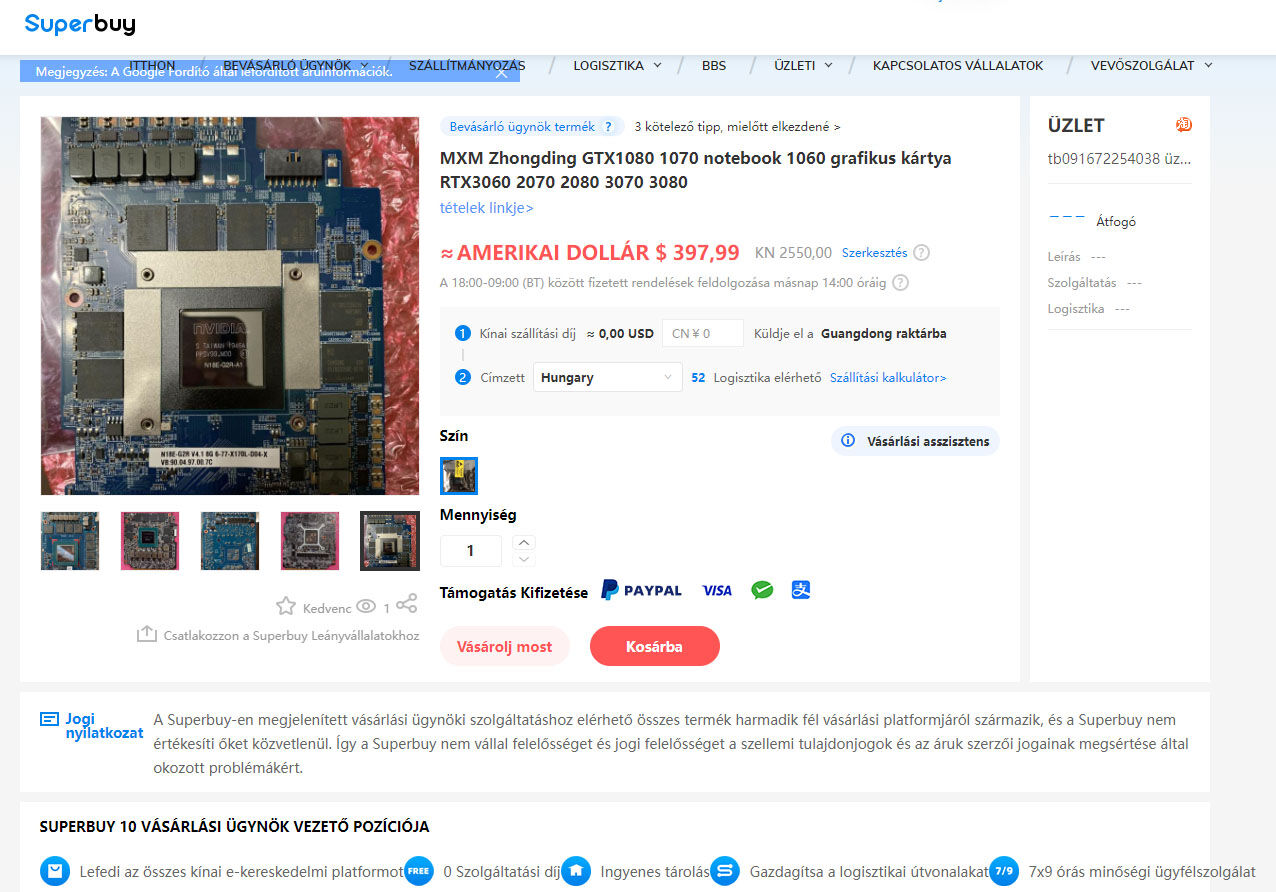Click the Szerkesztés currency link
The image size is (1276, 892).
(x=874, y=253)
